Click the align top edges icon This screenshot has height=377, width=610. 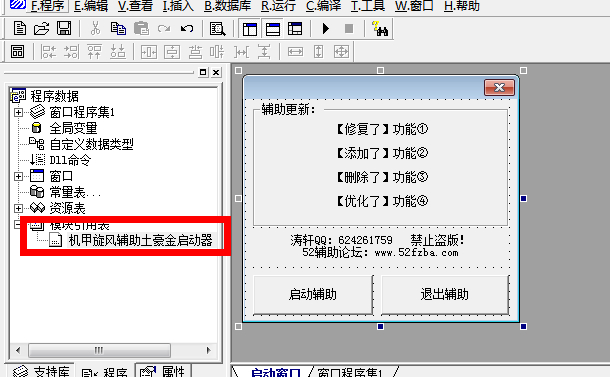(95, 51)
